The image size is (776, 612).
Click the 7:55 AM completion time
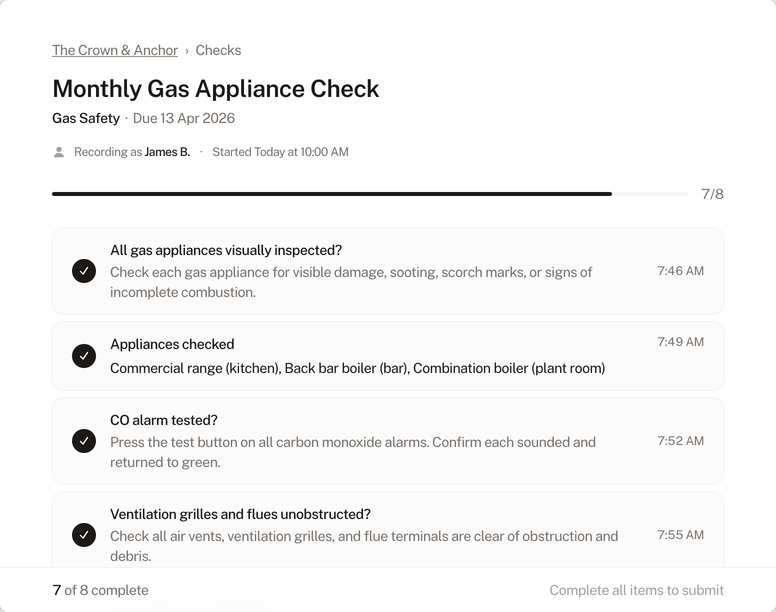(x=680, y=535)
